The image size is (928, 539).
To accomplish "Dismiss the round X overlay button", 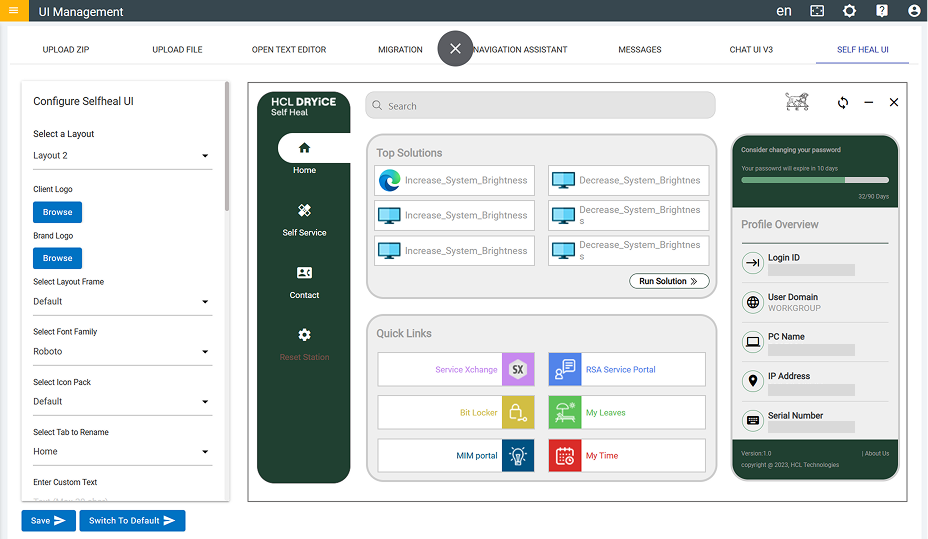I will point(455,49).
